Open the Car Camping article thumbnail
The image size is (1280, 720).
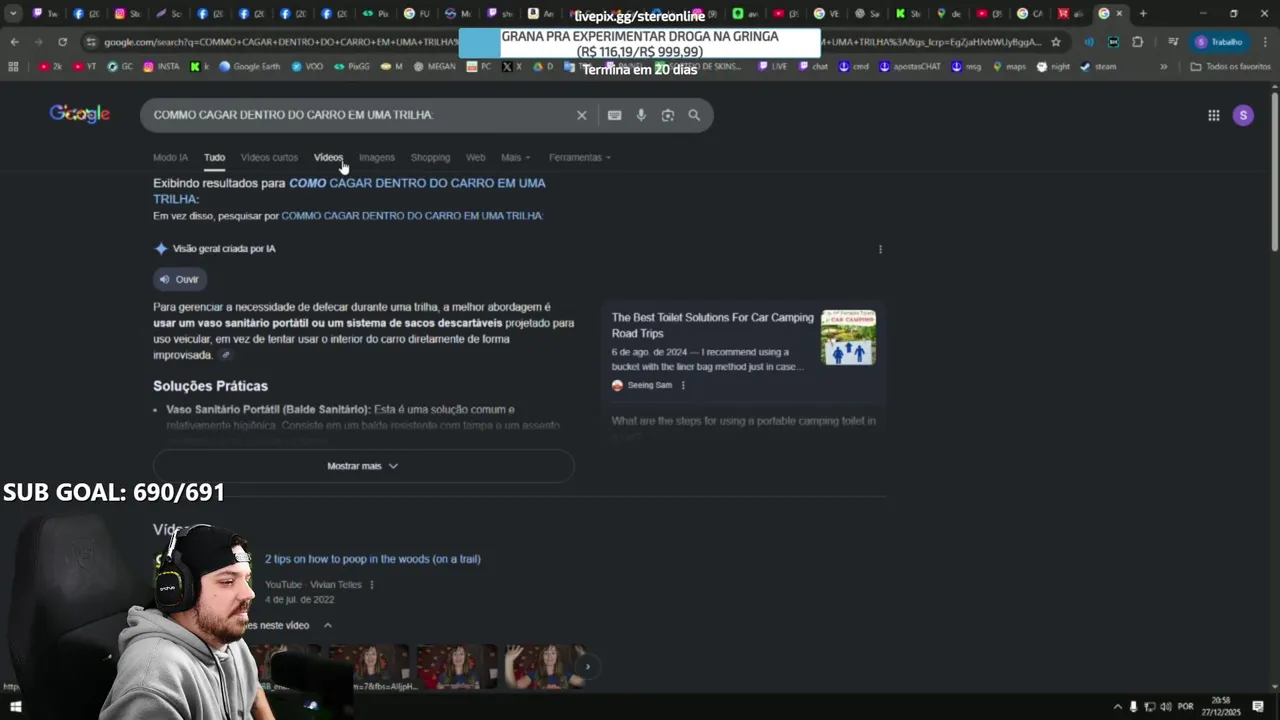click(848, 337)
